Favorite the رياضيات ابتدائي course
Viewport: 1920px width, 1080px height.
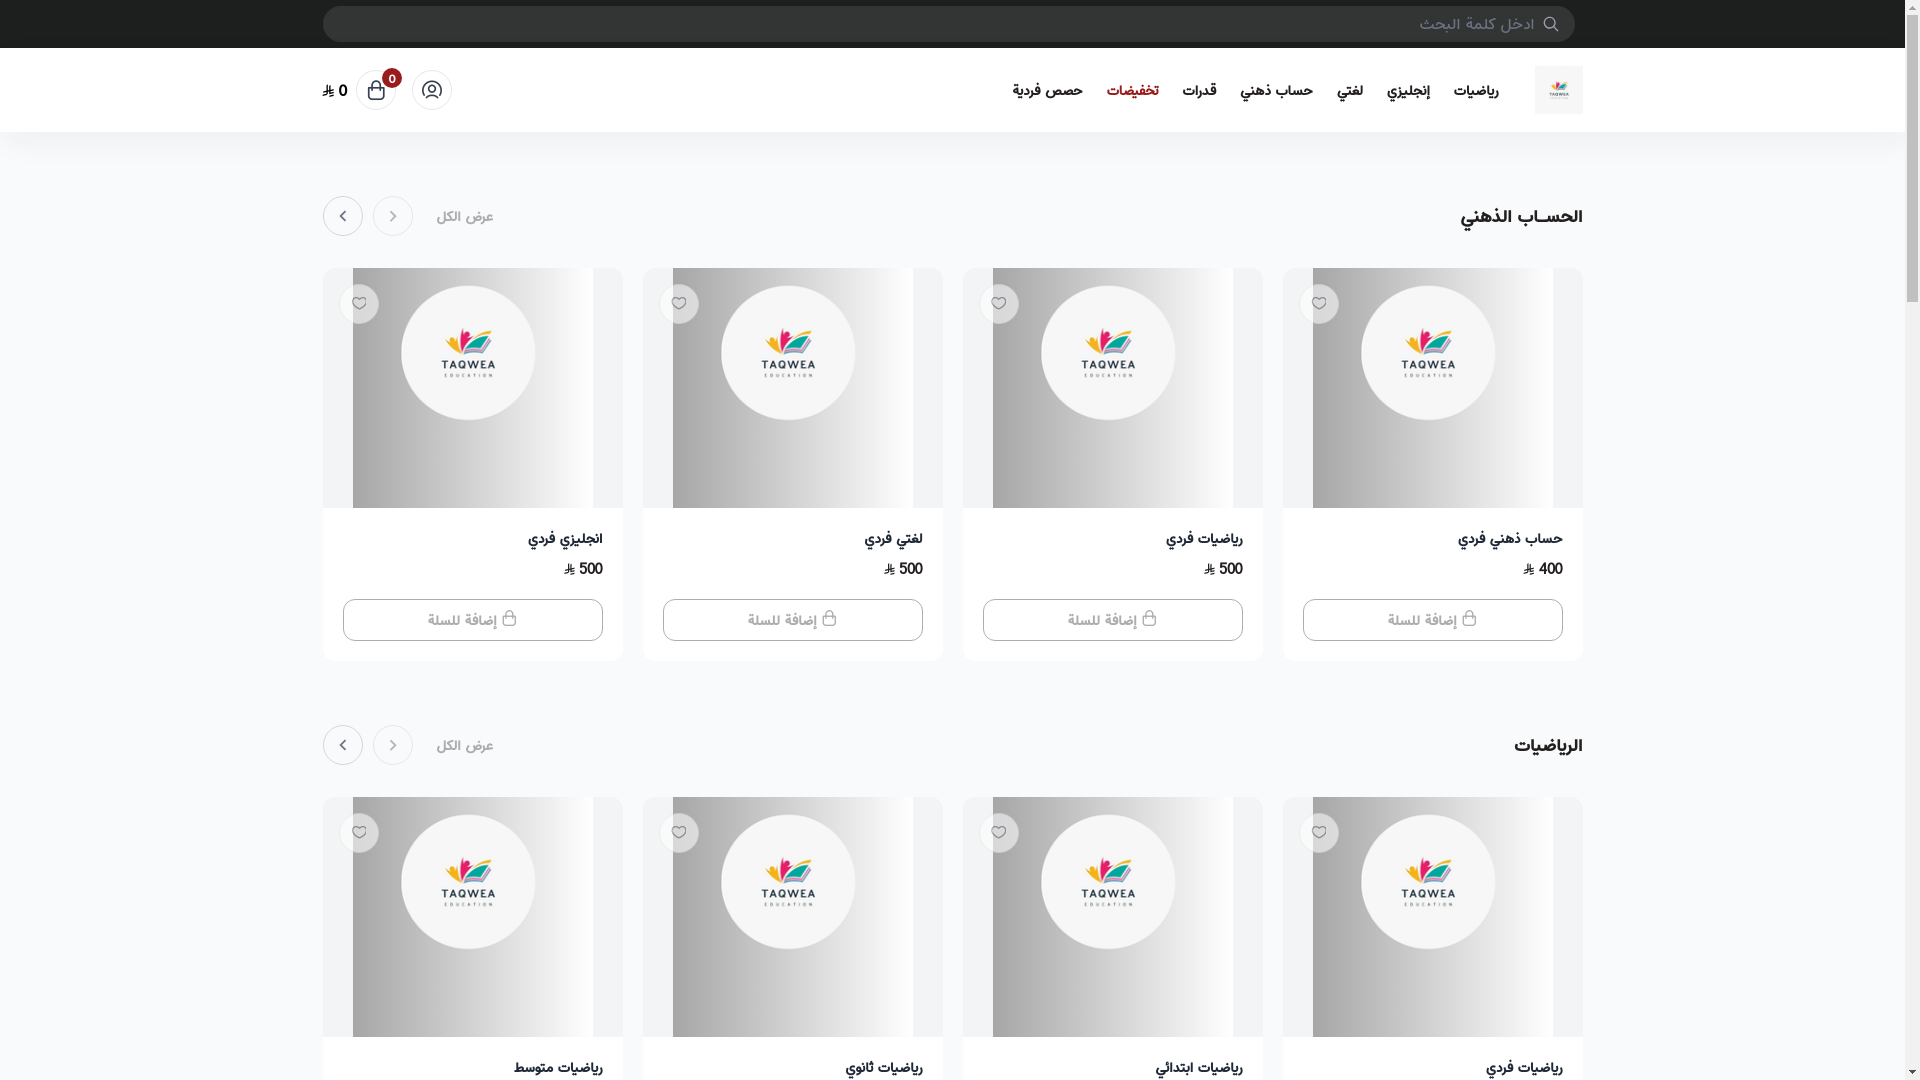999,833
